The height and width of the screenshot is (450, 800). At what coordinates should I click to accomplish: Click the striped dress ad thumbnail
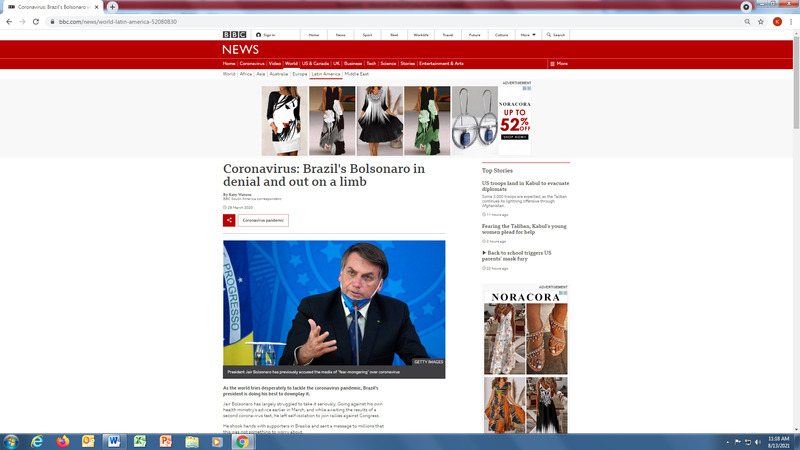(380, 120)
